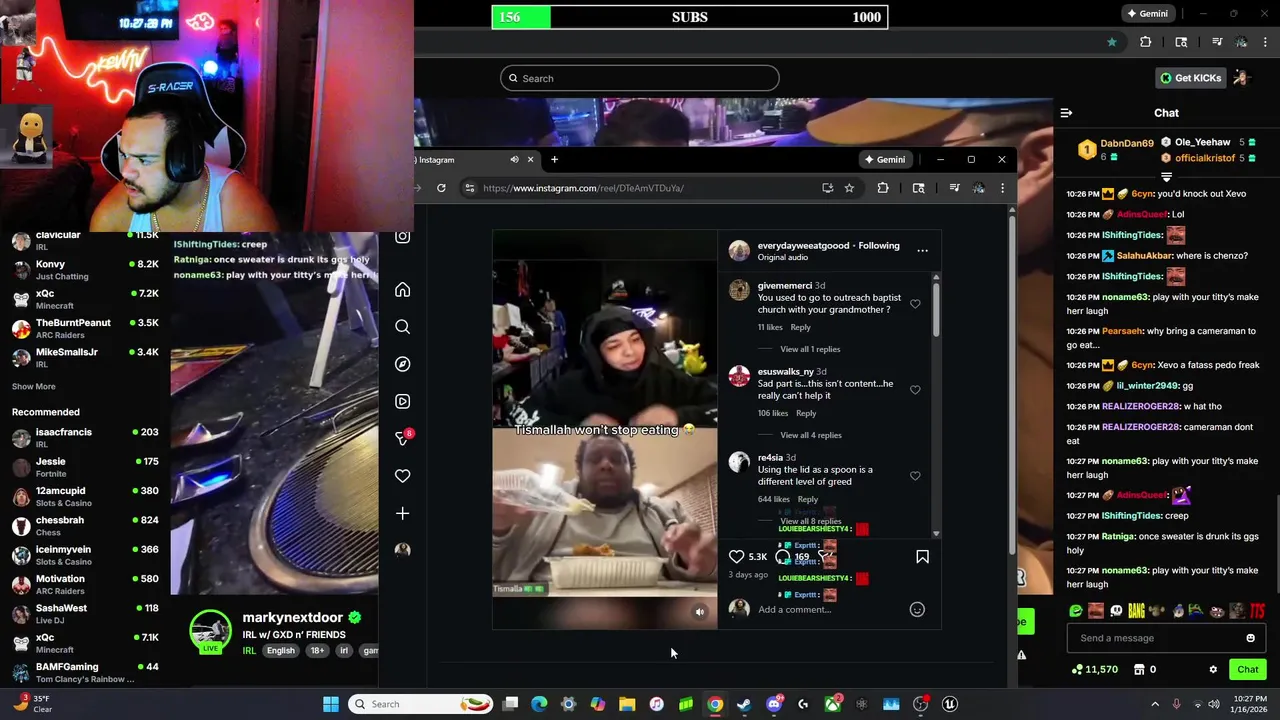Screen dimensions: 1280x720
Task: Click Instagram Create plus icon
Action: click(402, 513)
